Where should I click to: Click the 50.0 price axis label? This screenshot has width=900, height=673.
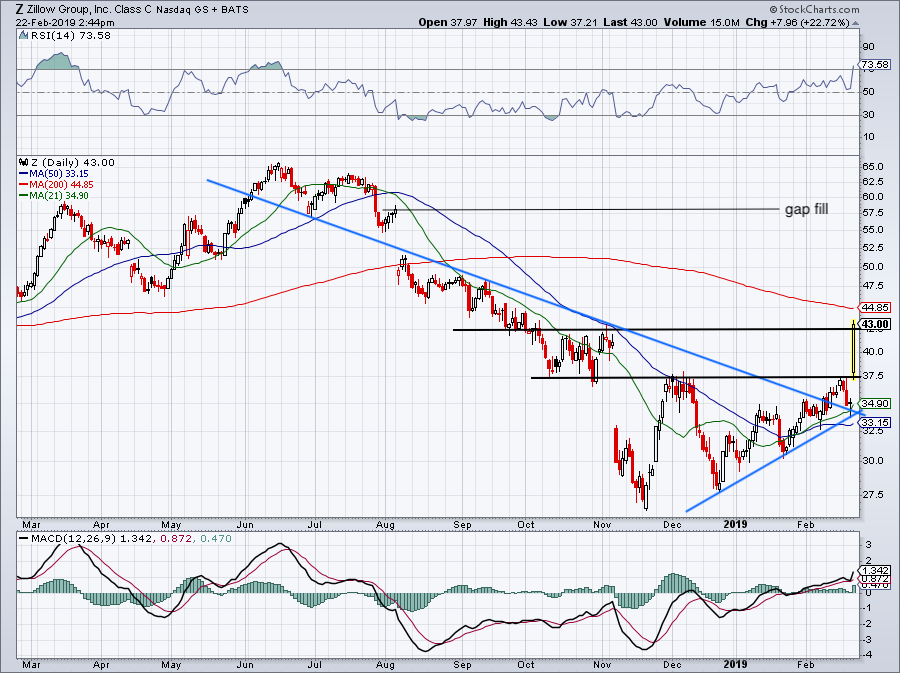point(873,267)
